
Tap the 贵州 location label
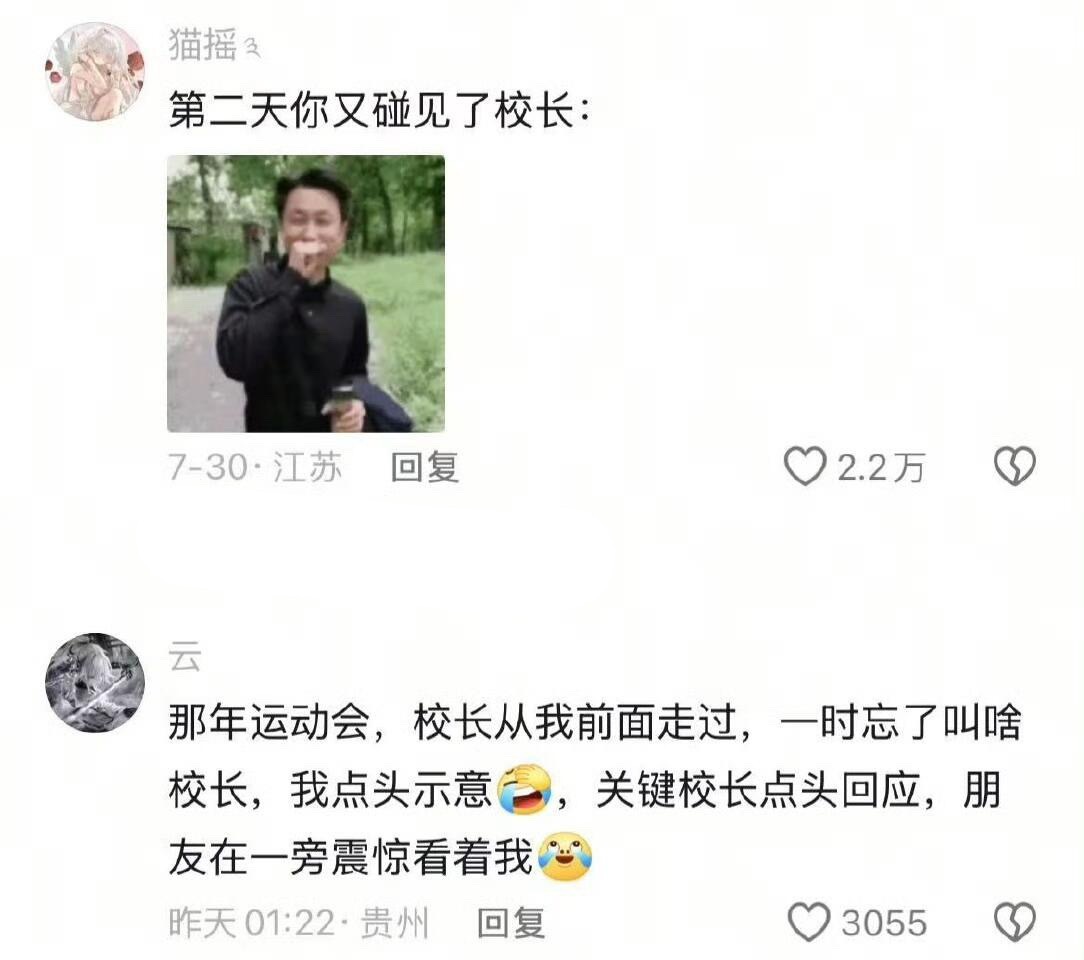click(x=395, y=923)
